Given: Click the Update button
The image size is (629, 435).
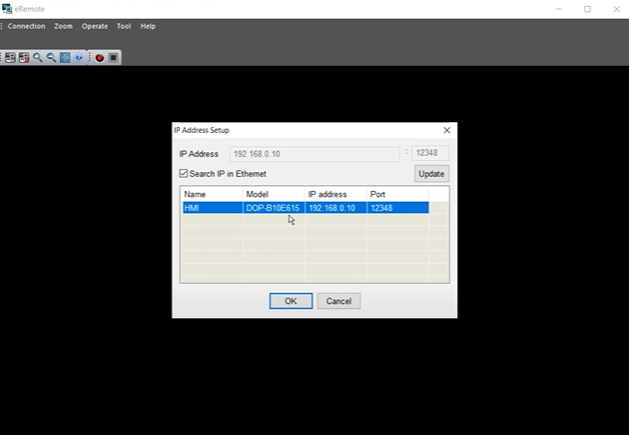Looking at the screenshot, I should click(x=431, y=174).
